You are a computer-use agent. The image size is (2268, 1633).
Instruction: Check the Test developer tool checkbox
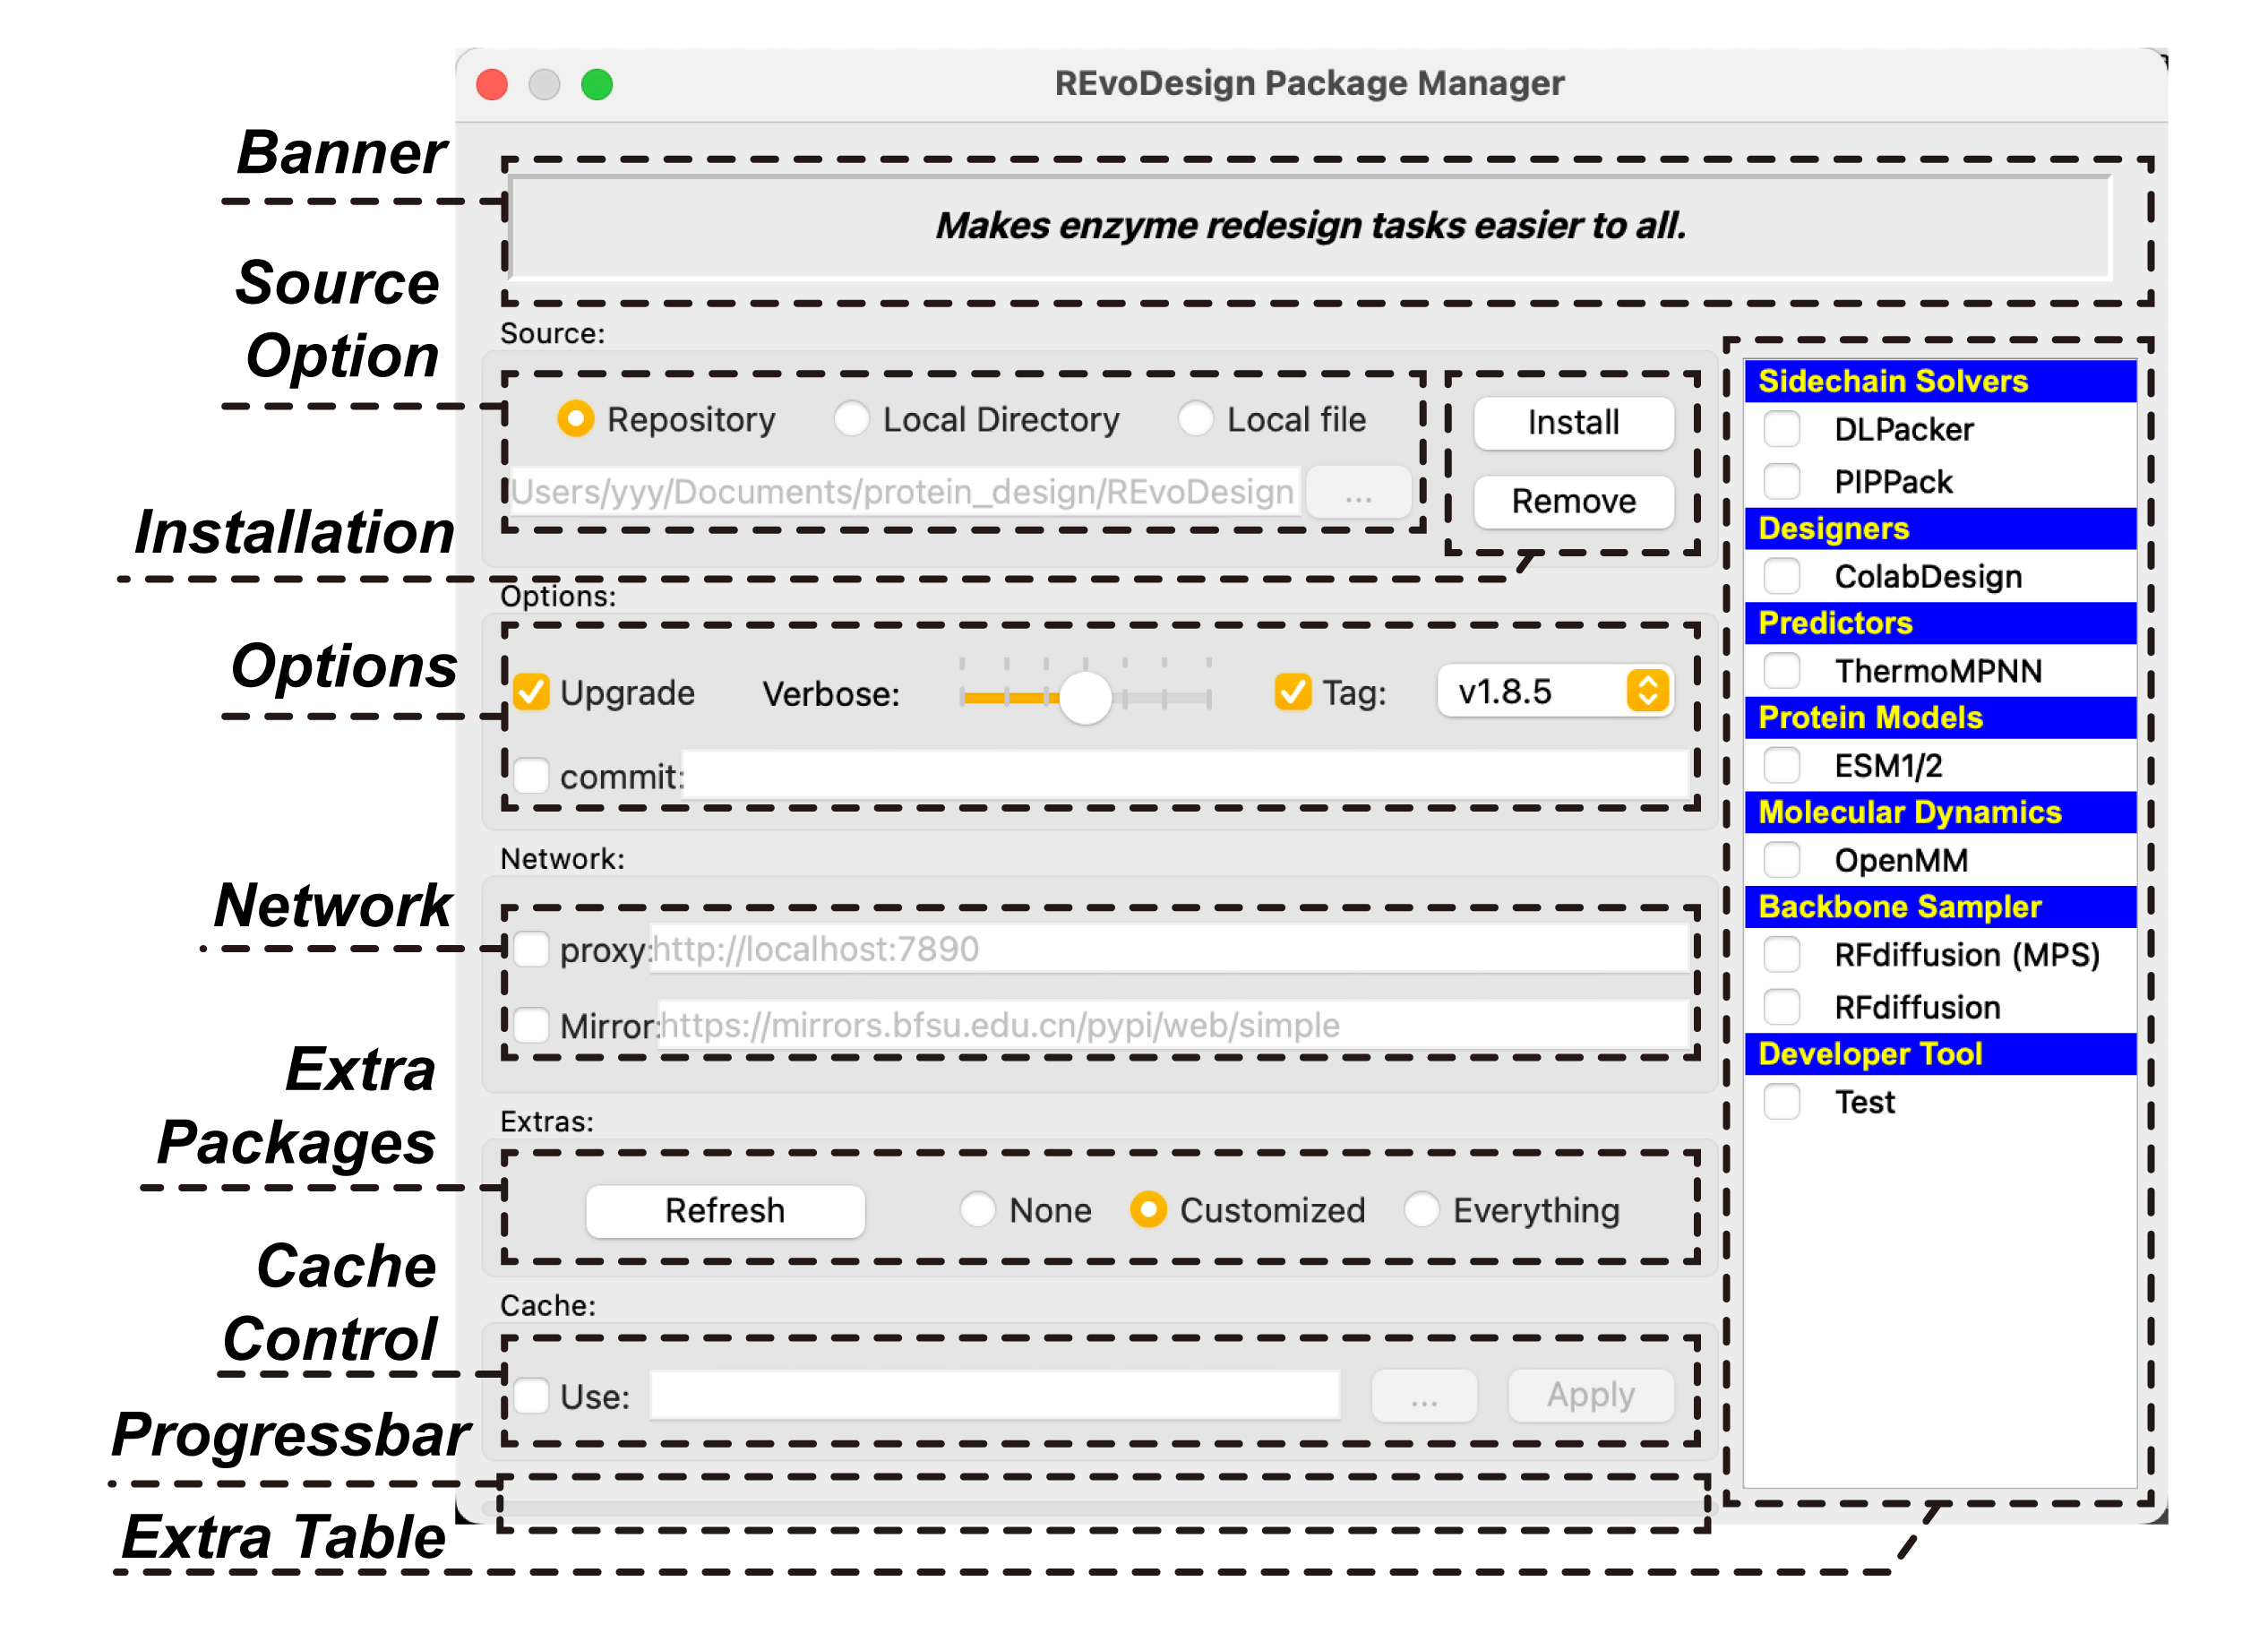1782,1102
